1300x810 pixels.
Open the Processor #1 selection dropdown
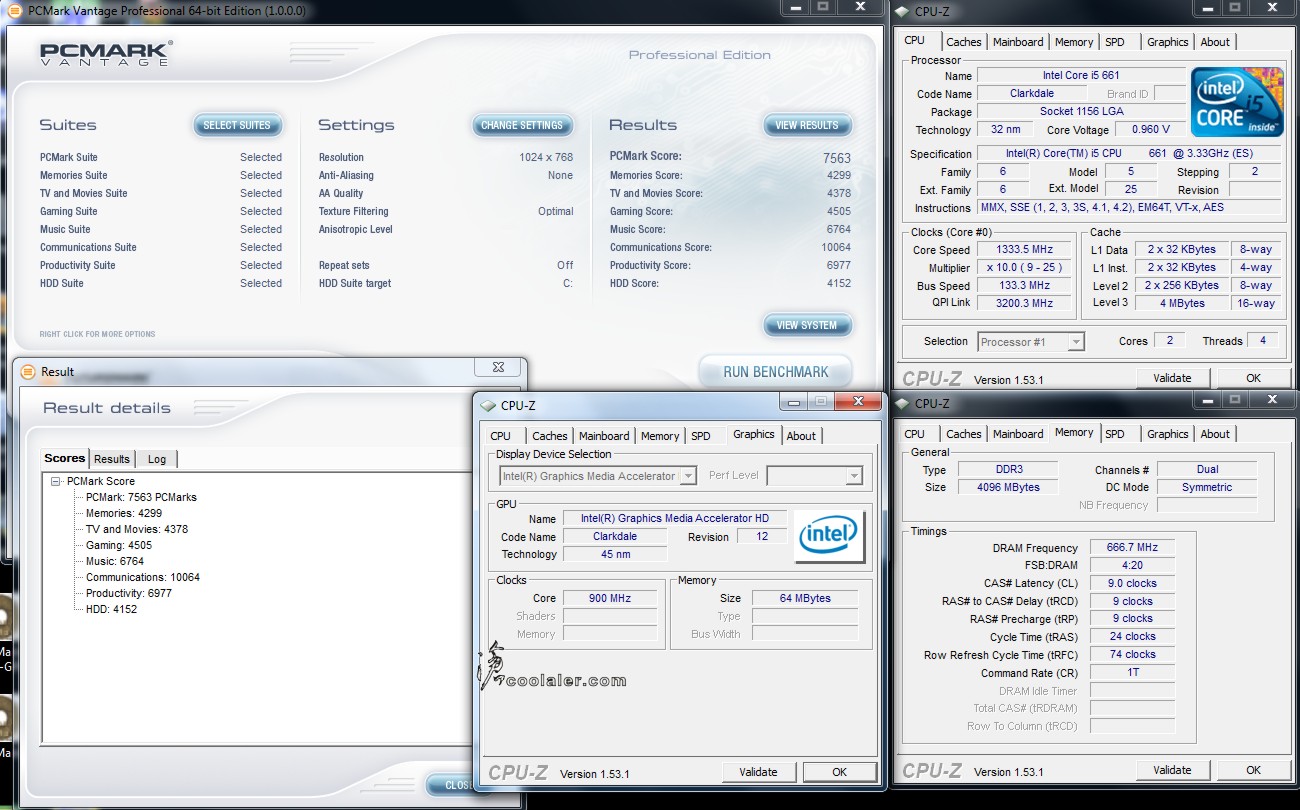(1076, 341)
